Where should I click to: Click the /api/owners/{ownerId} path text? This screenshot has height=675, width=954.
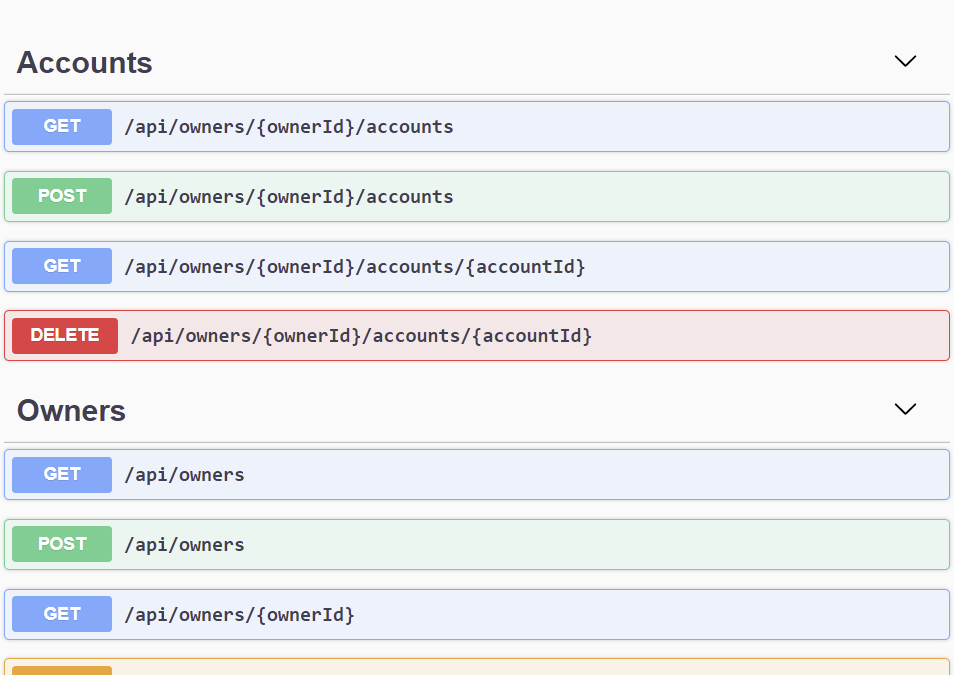(239, 615)
